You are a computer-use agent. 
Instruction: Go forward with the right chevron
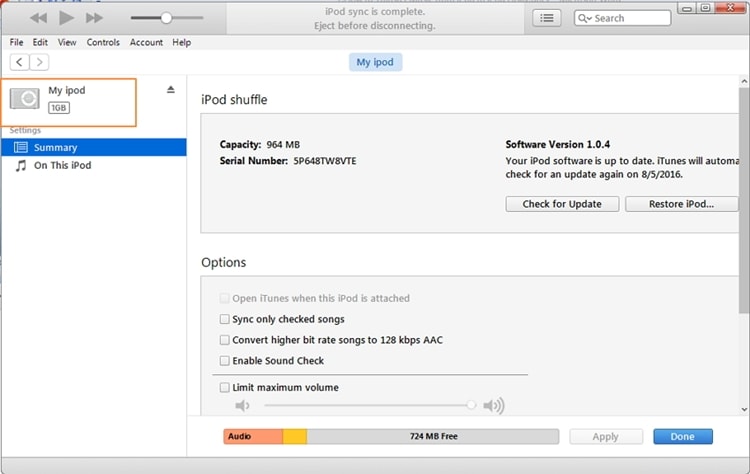pyautogui.click(x=39, y=62)
